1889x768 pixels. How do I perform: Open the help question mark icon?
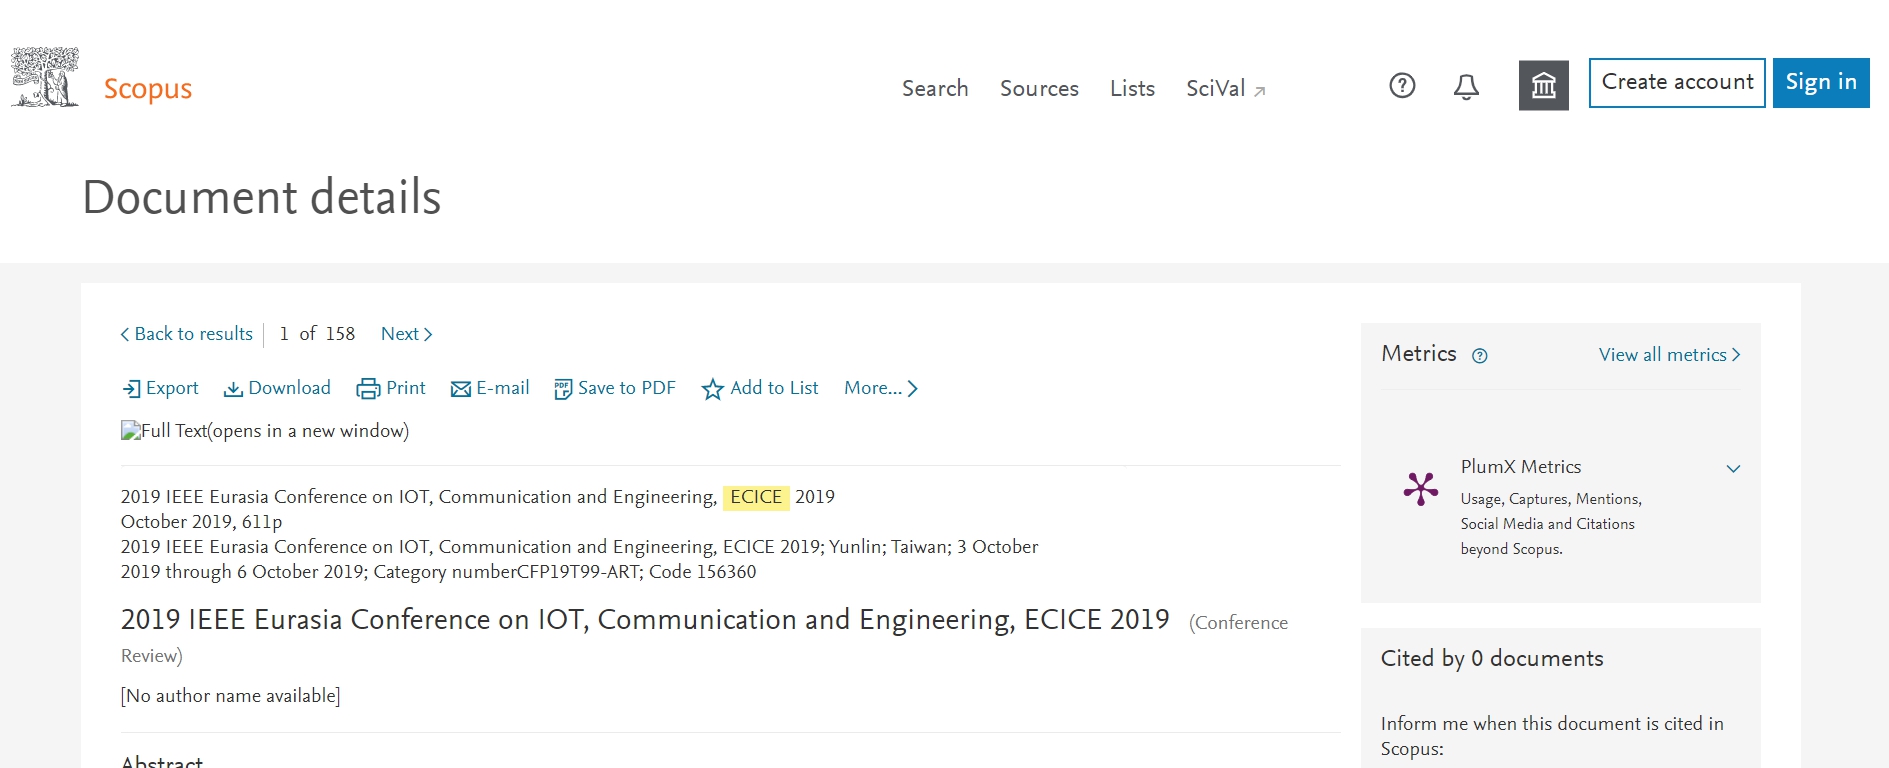pyautogui.click(x=1402, y=86)
